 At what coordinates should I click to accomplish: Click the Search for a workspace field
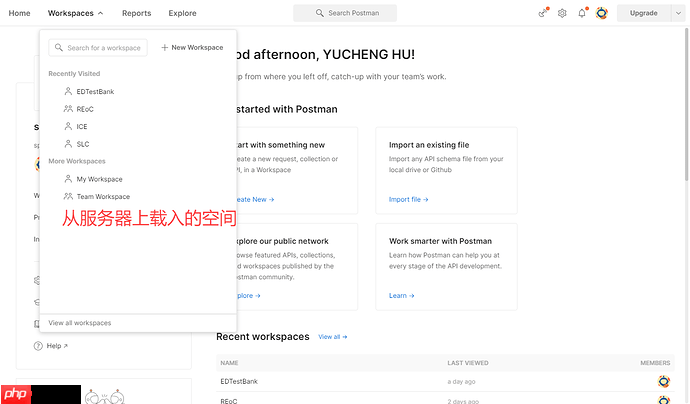click(x=98, y=48)
